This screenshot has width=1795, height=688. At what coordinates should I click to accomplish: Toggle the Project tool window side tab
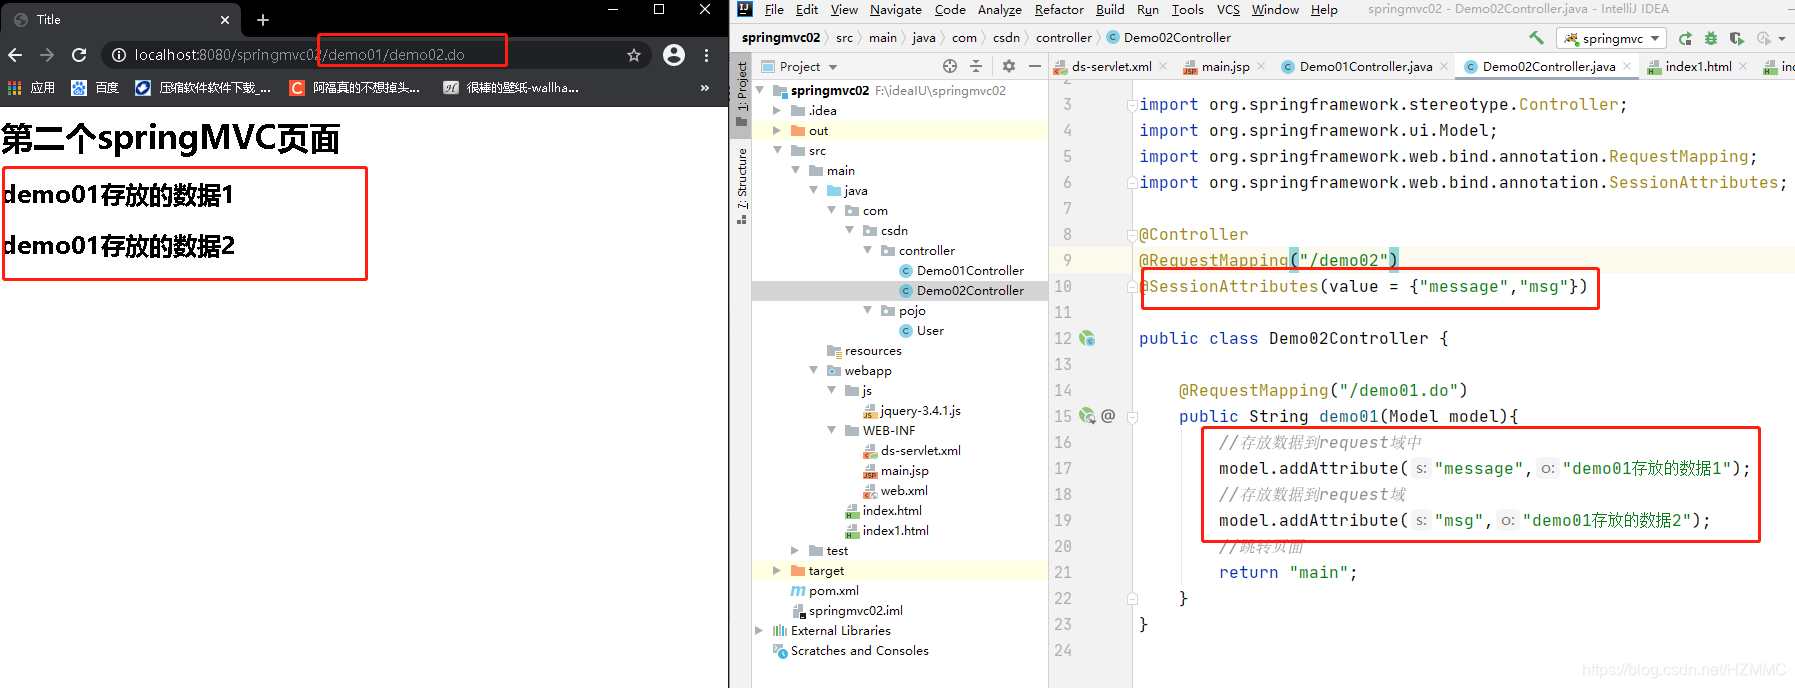point(742,93)
